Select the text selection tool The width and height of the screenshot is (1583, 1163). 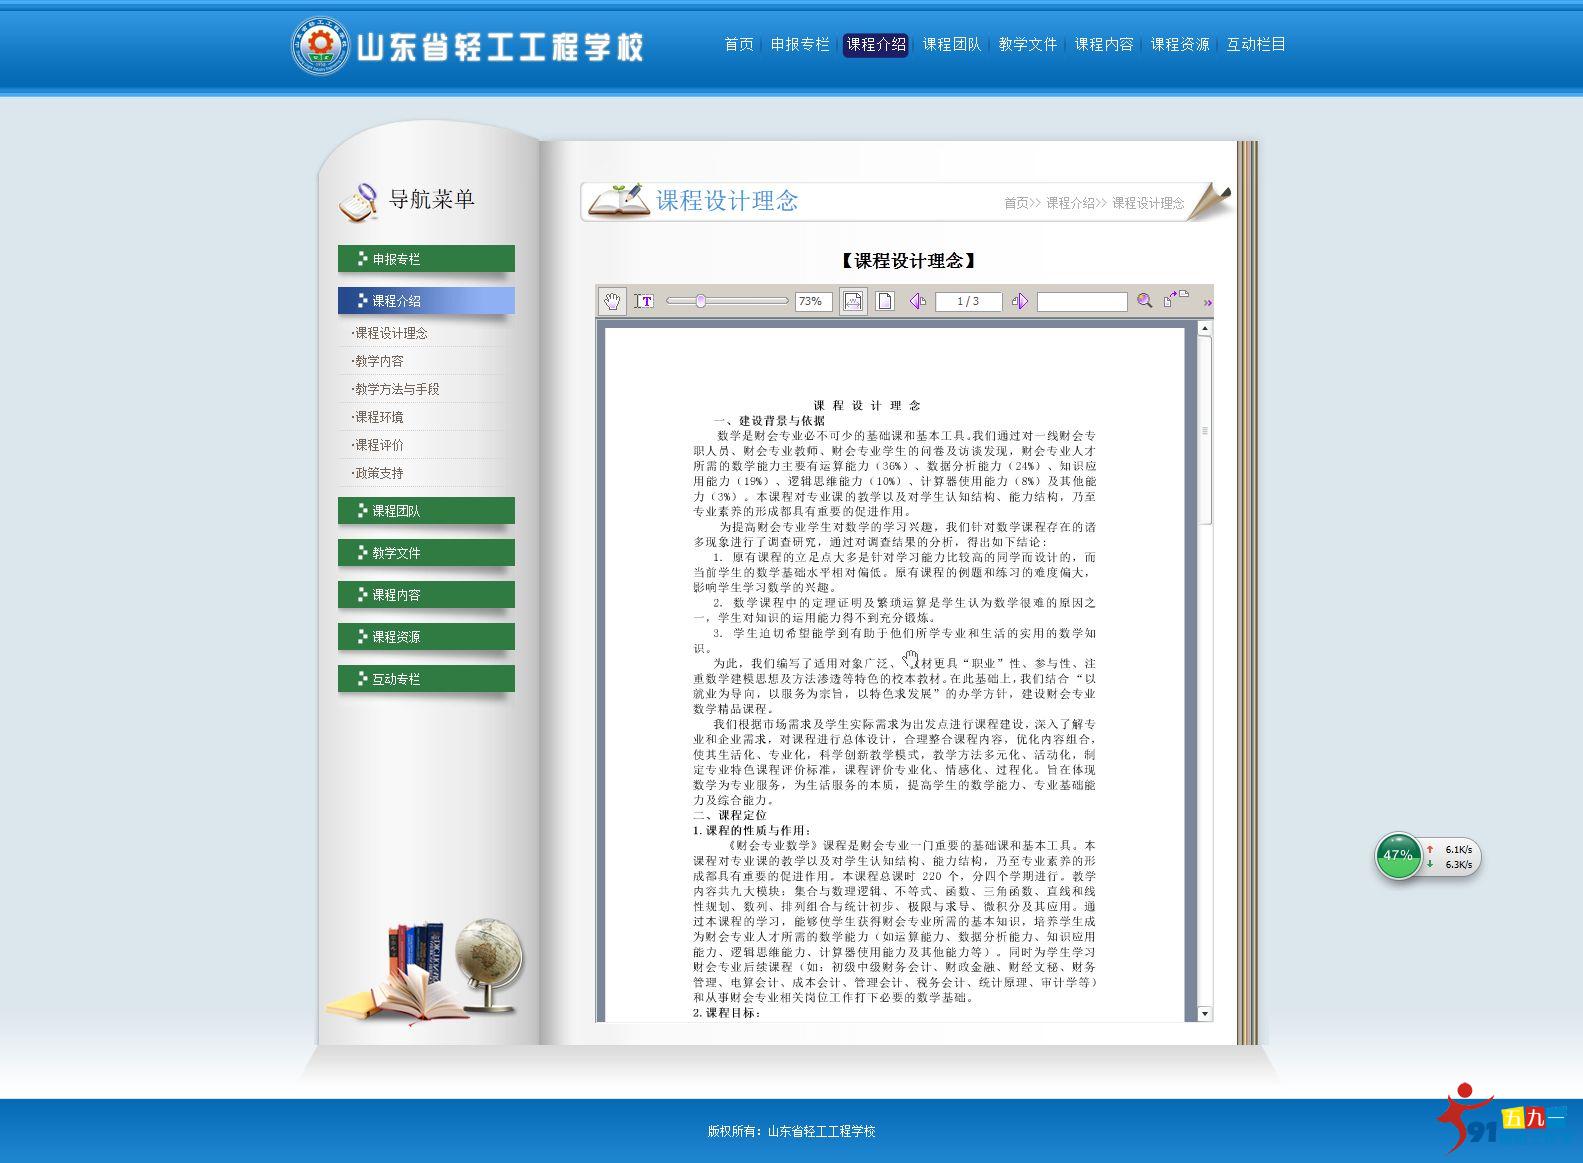[x=644, y=301]
